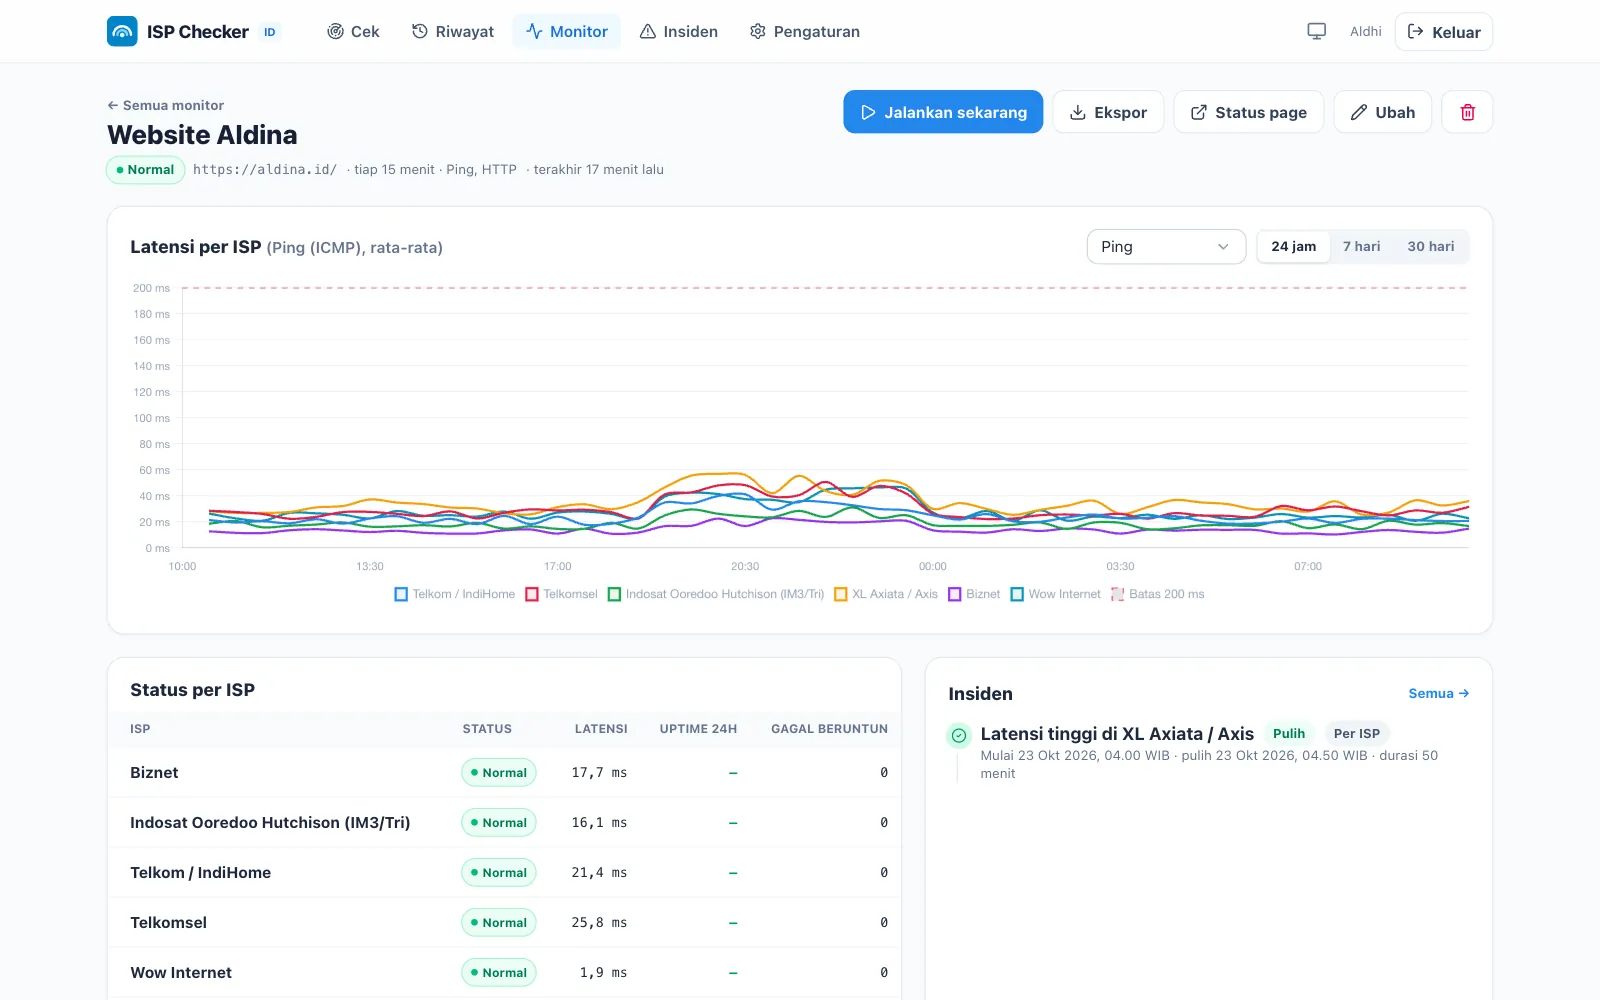Switch to the 30 hari range
Screen dimensions: 1600x1000
tap(1430, 246)
